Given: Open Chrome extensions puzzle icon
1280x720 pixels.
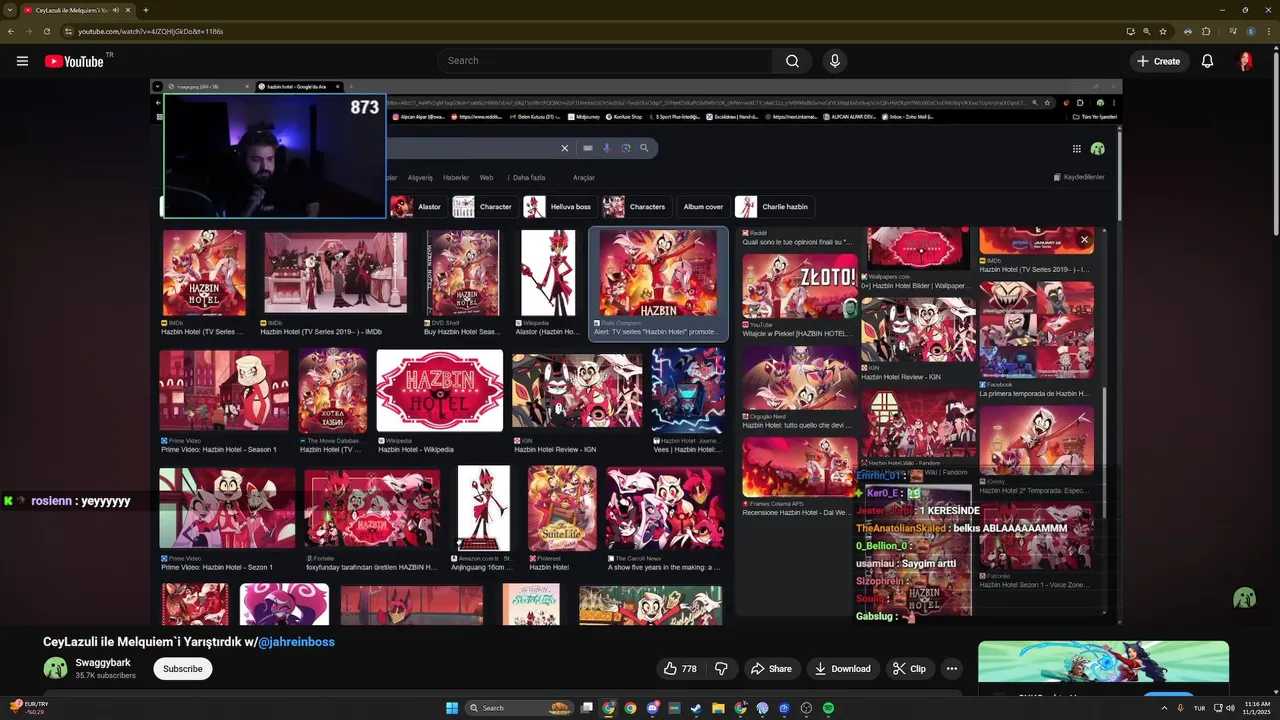Looking at the screenshot, I should 1206,31.
